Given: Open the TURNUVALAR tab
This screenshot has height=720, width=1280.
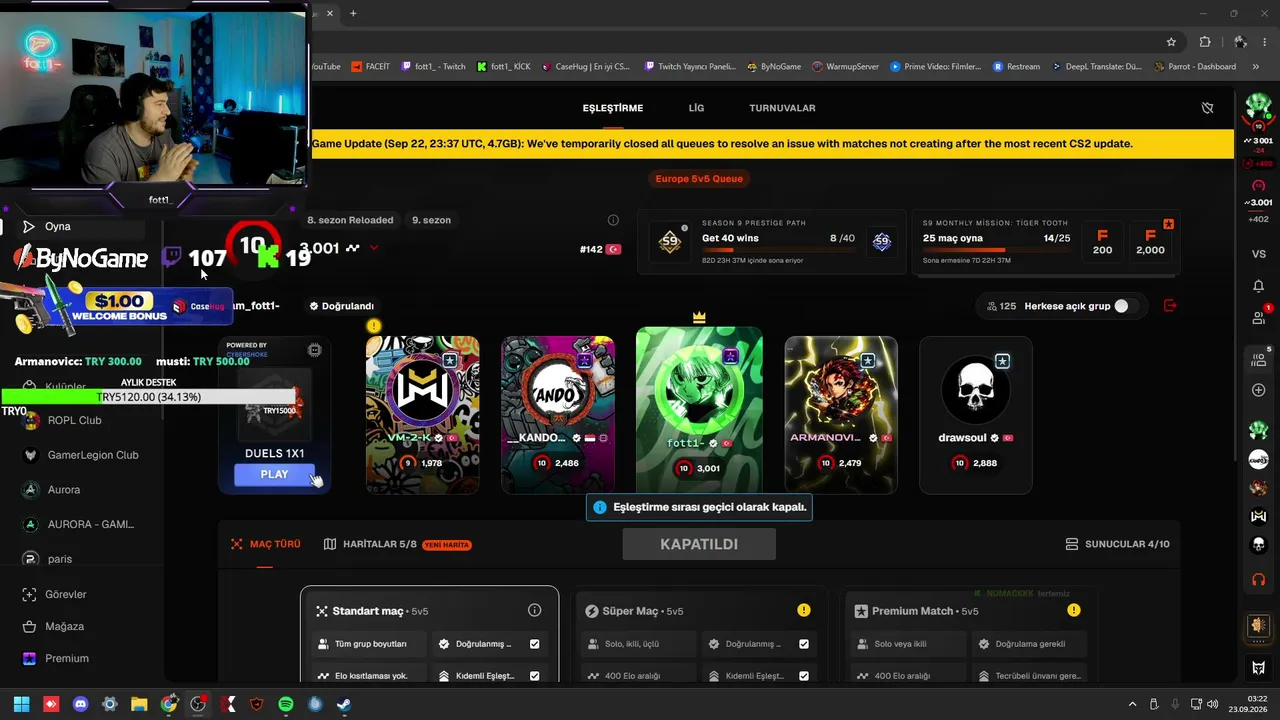Looking at the screenshot, I should tap(782, 108).
